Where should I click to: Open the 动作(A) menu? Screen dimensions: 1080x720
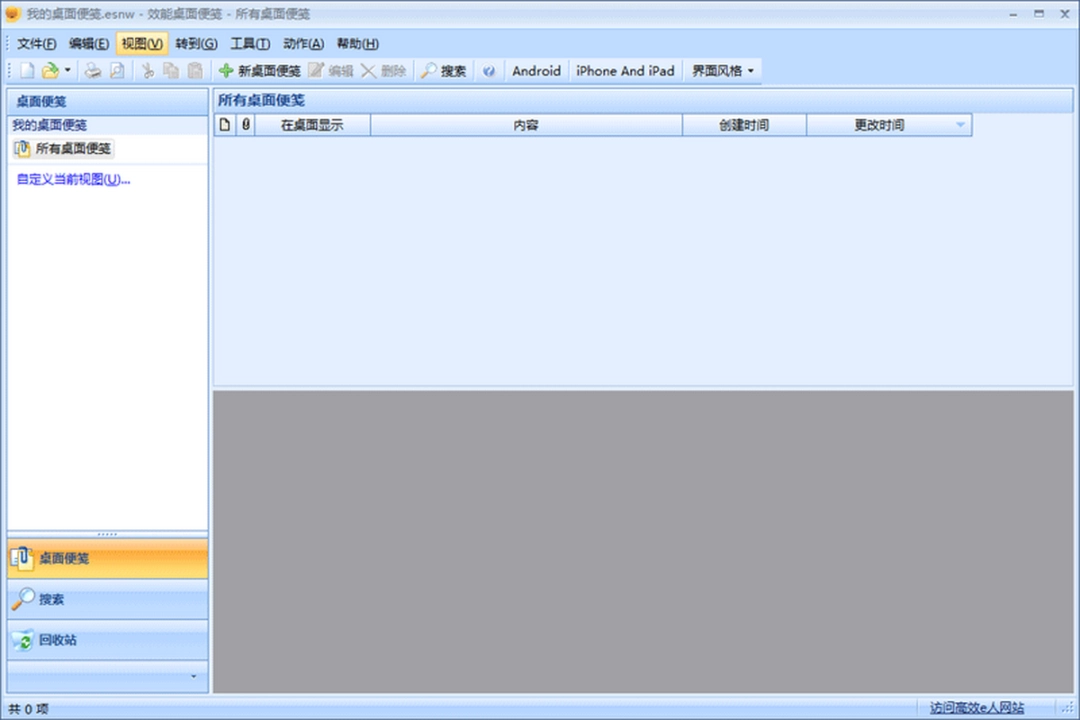(x=302, y=43)
